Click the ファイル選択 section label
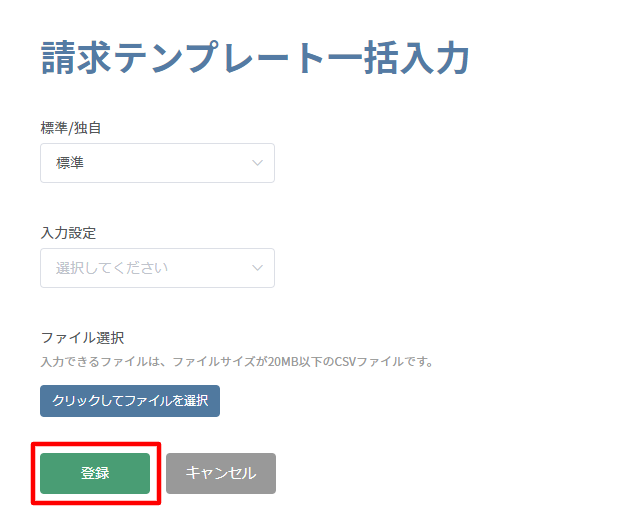This screenshot has width=624, height=525. (82, 338)
